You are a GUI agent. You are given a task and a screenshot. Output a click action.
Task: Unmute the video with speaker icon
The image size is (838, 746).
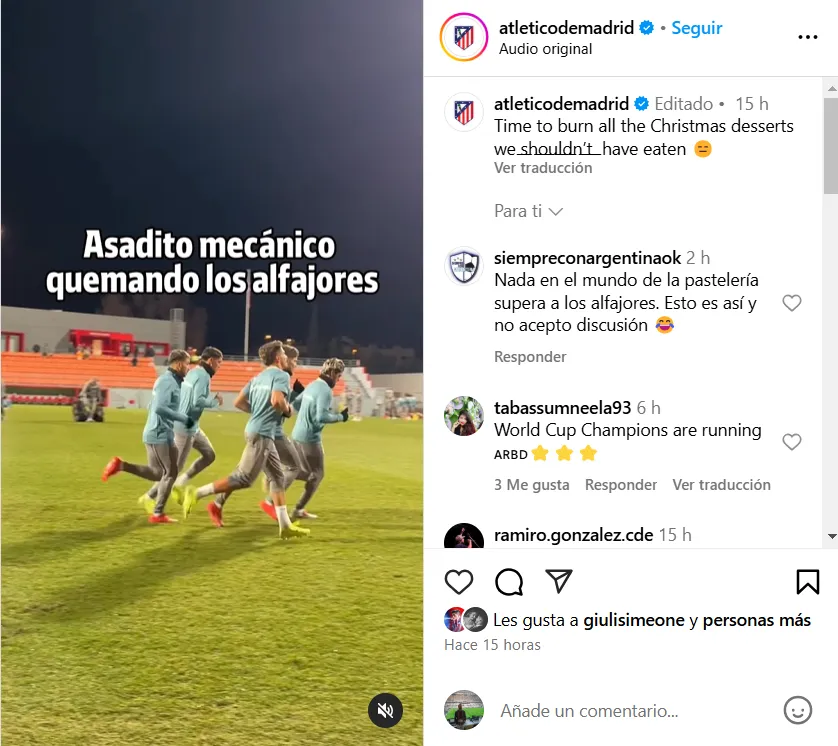[385, 710]
